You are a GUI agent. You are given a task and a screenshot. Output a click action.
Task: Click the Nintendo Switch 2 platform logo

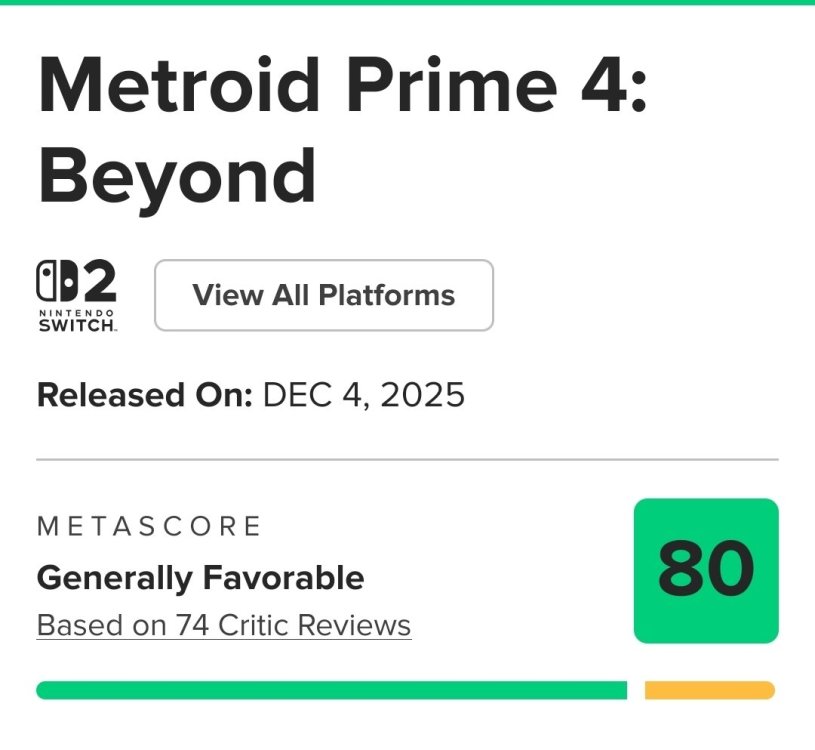coord(77,296)
